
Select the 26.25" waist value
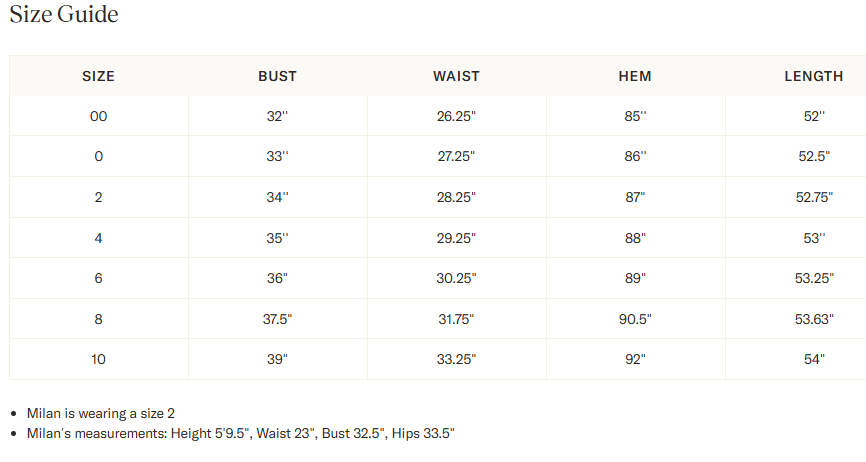coord(456,116)
